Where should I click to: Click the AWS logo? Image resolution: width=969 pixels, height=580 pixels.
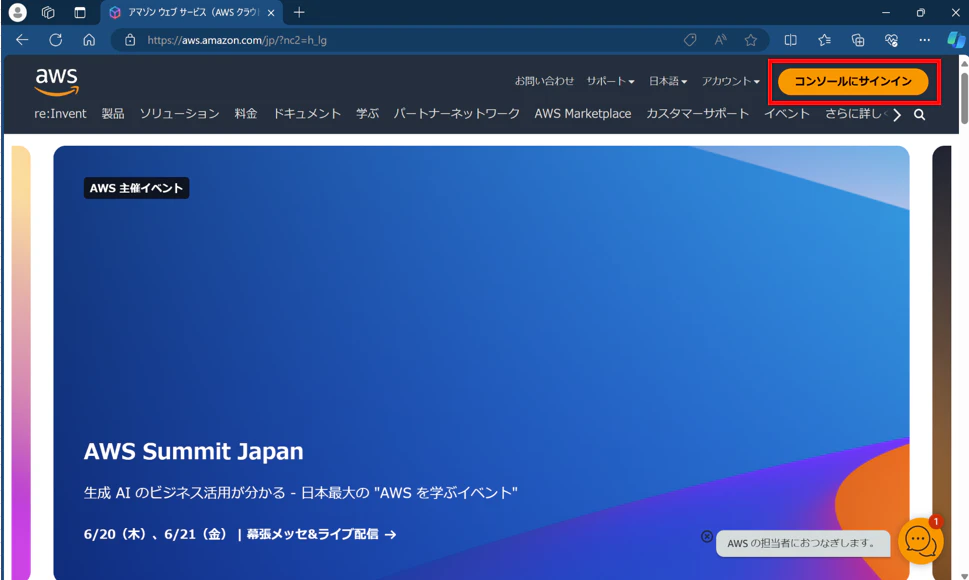click(56, 82)
